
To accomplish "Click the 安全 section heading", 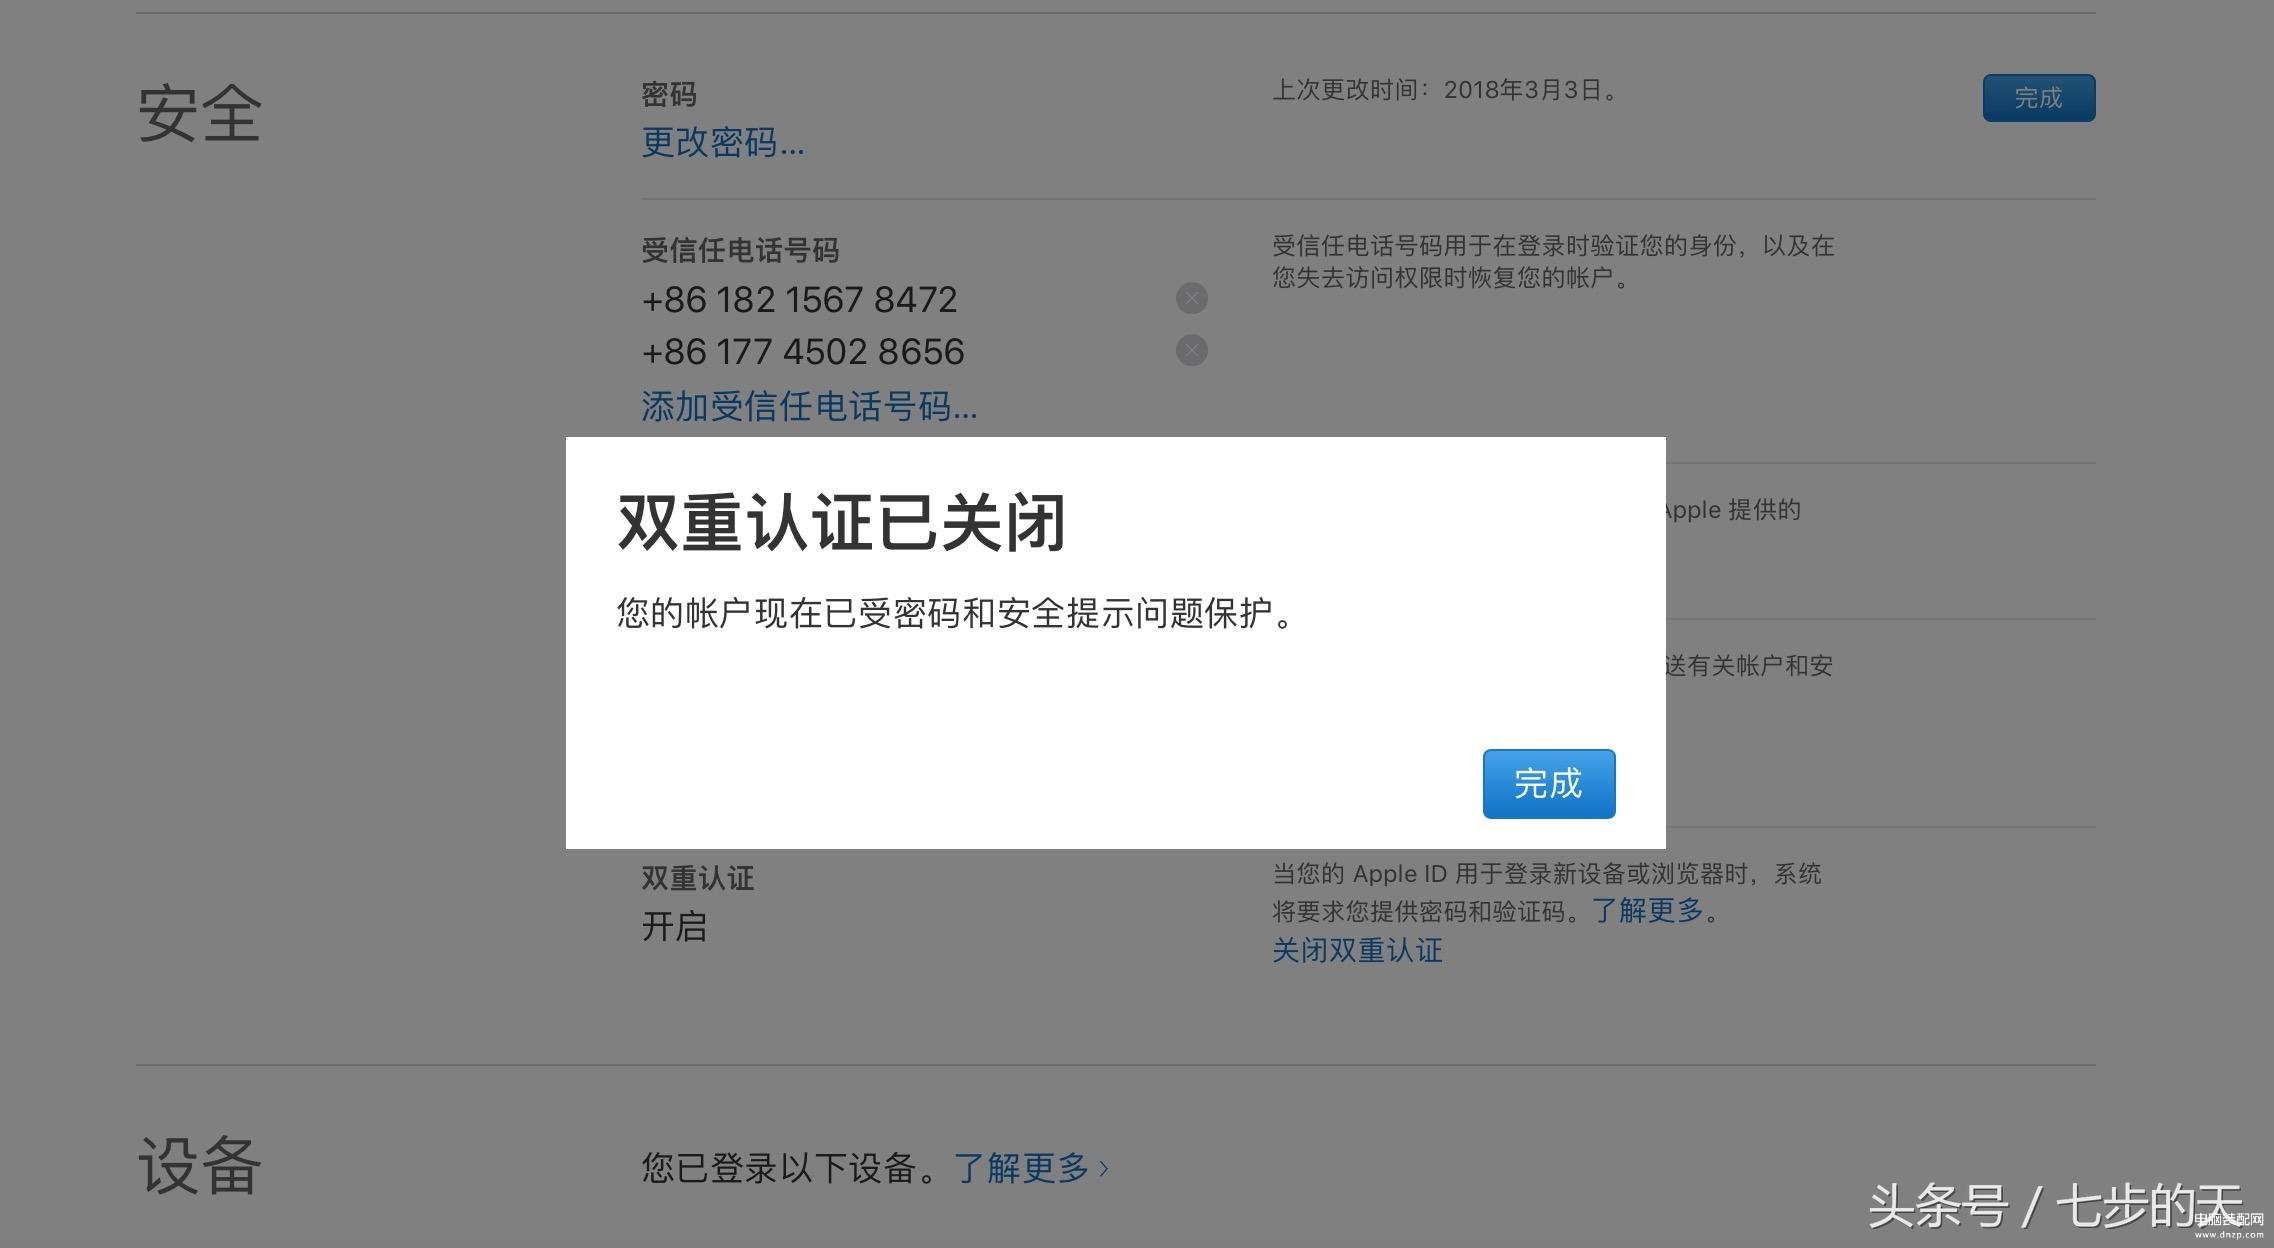I will pyautogui.click(x=199, y=113).
